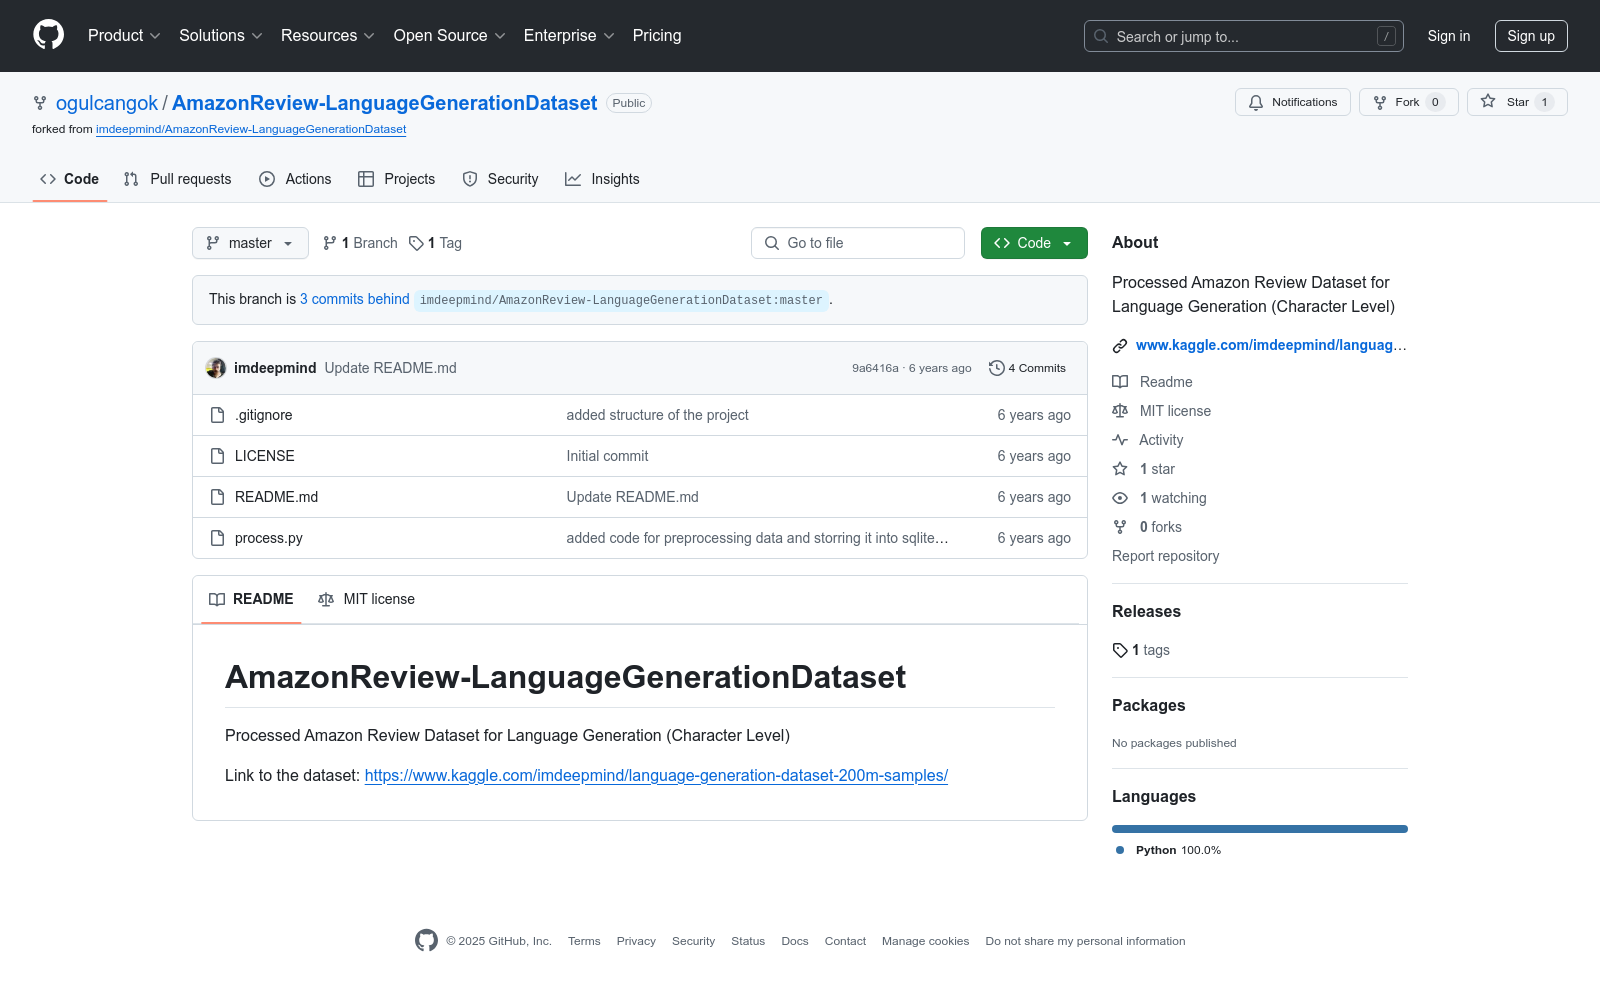Open the green Code dropdown button
Image resolution: width=1600 pixels, height=1000 pixels.
click(x=1034, y=243)
